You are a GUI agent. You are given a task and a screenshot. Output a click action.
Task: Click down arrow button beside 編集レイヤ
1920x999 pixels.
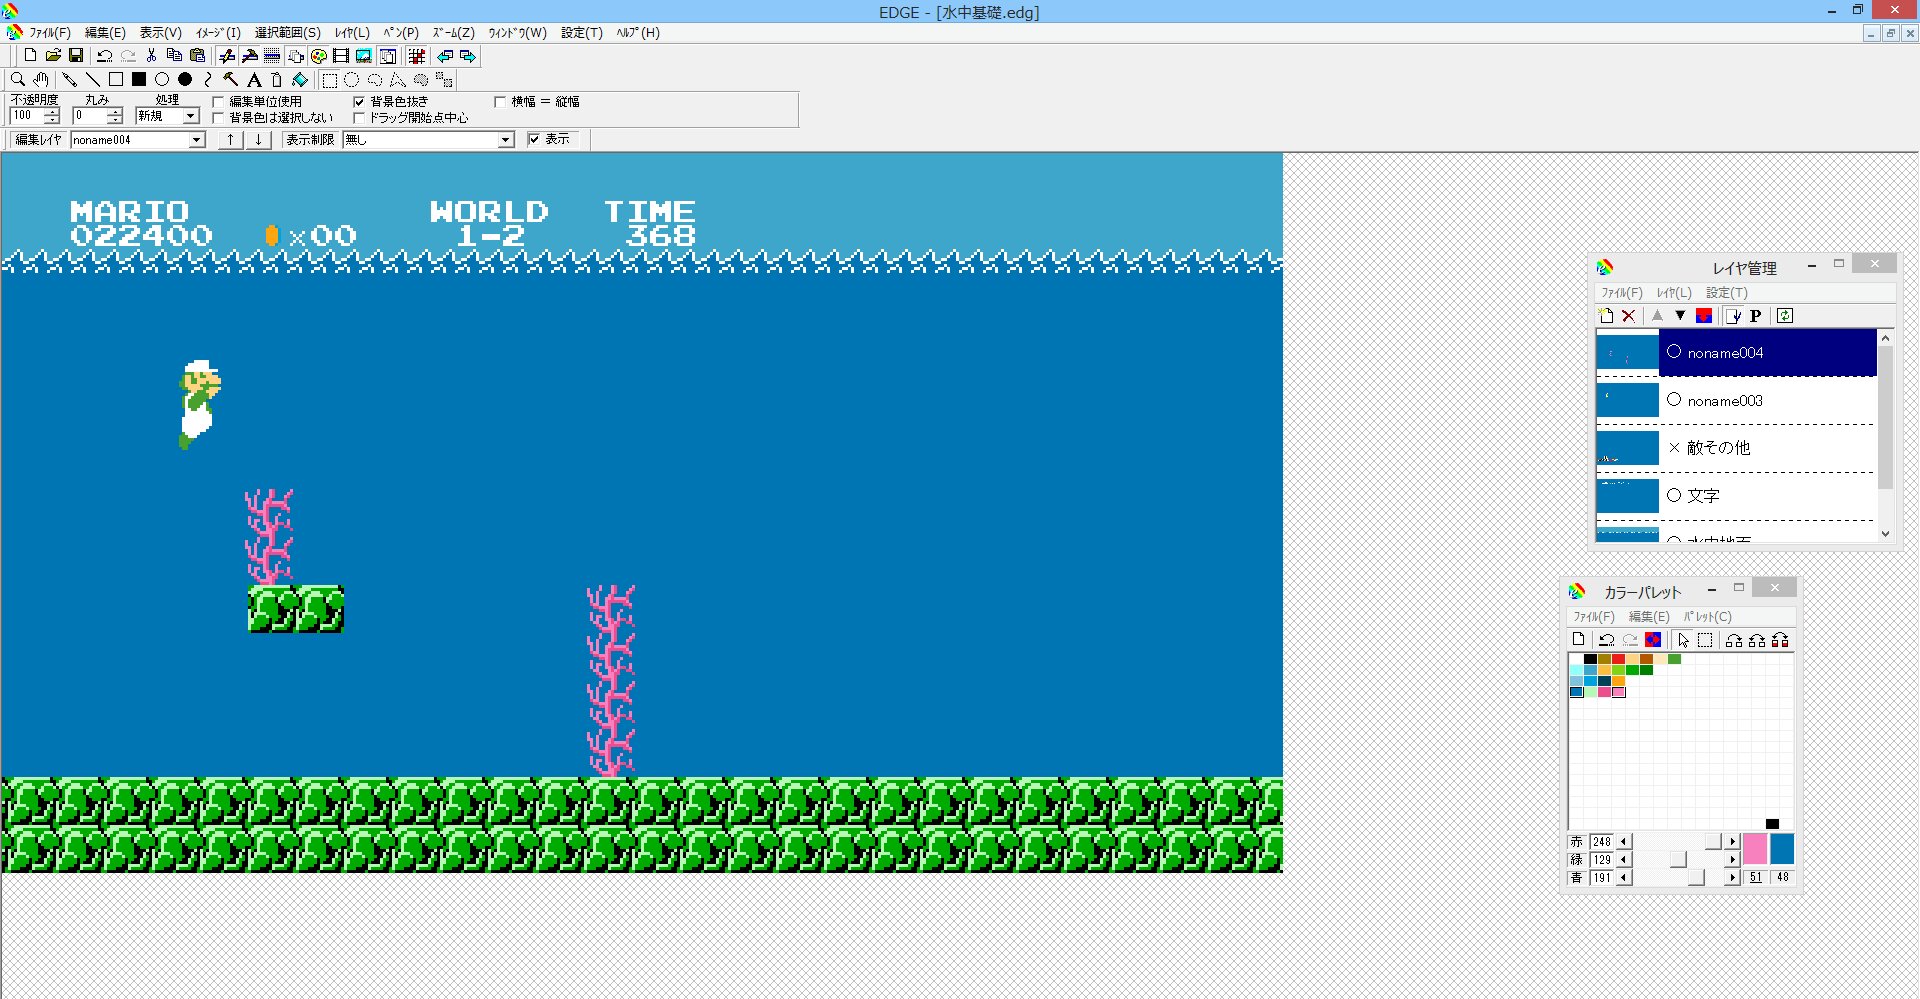(x=258, y=140)
